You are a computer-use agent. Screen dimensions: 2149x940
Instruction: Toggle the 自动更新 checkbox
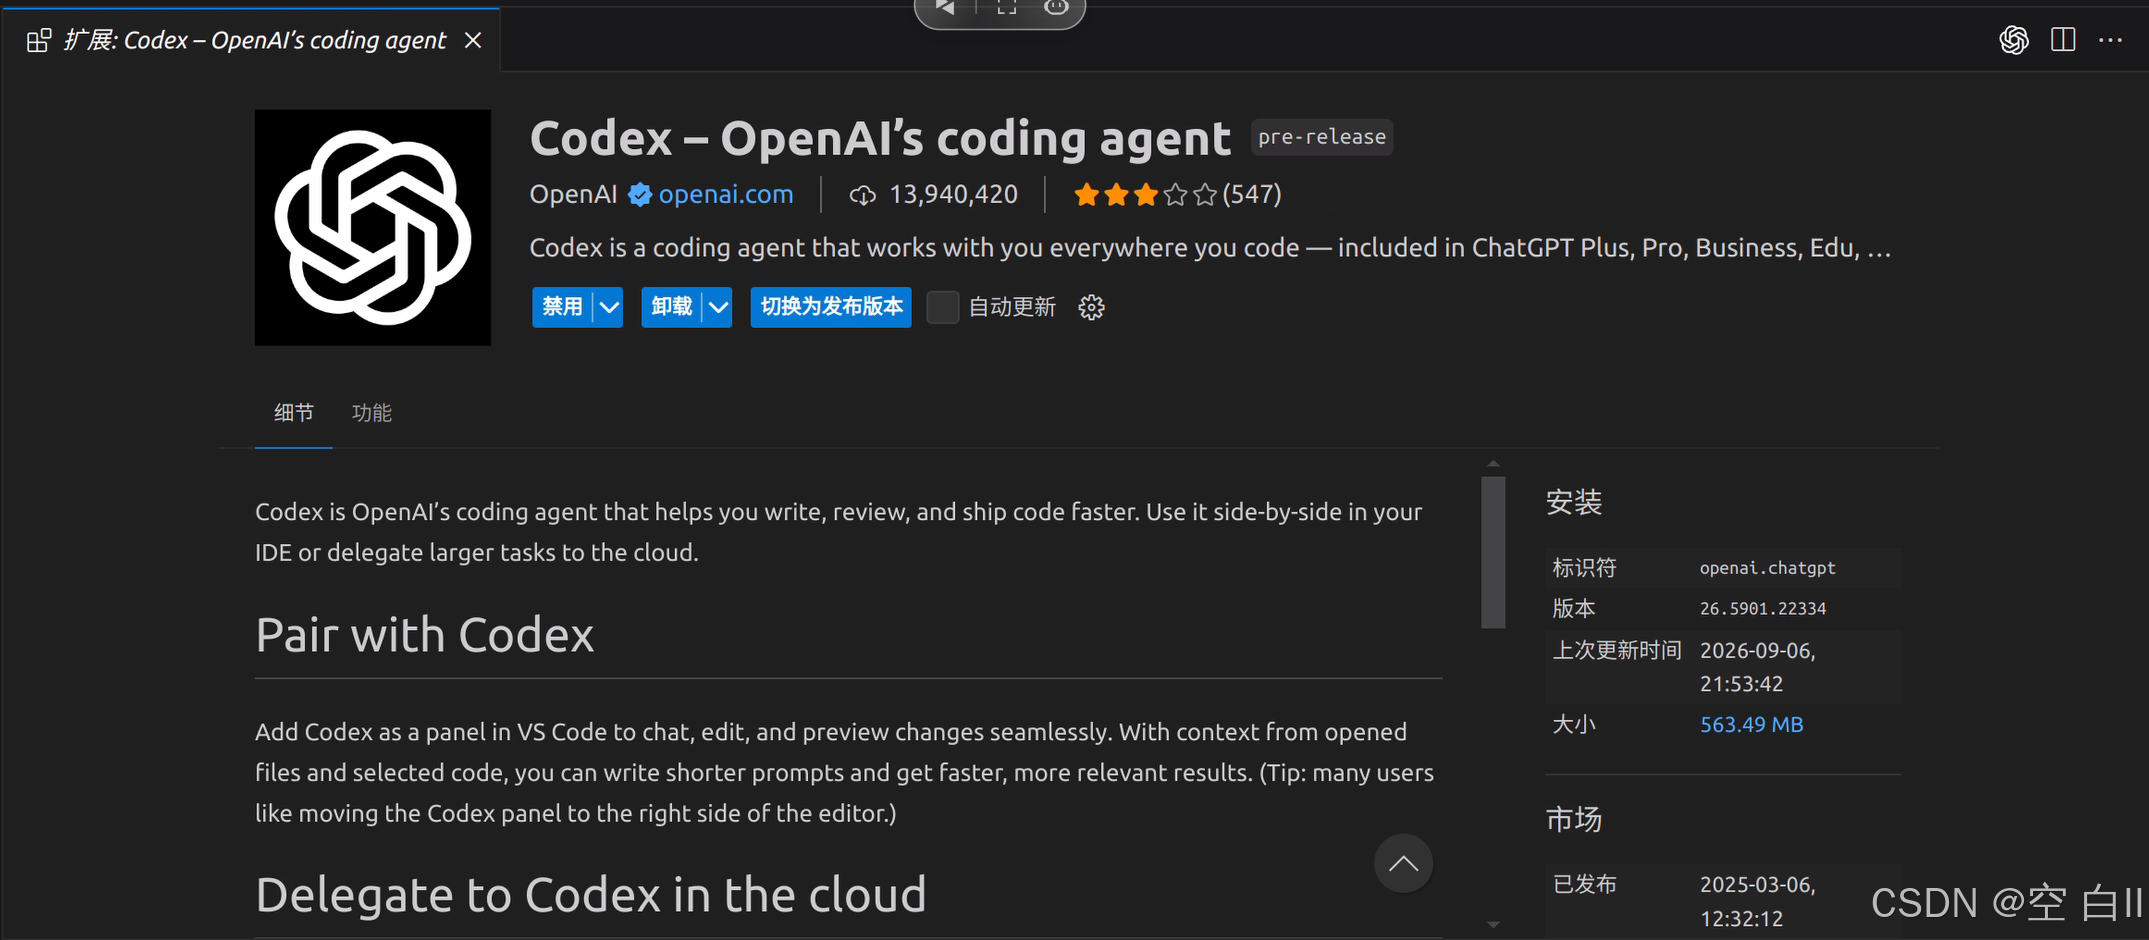pos(942,307)
